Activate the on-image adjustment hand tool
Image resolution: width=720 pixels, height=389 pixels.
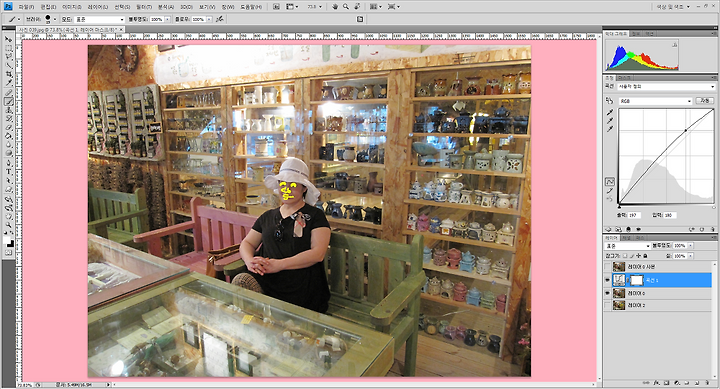coord(609,101)
